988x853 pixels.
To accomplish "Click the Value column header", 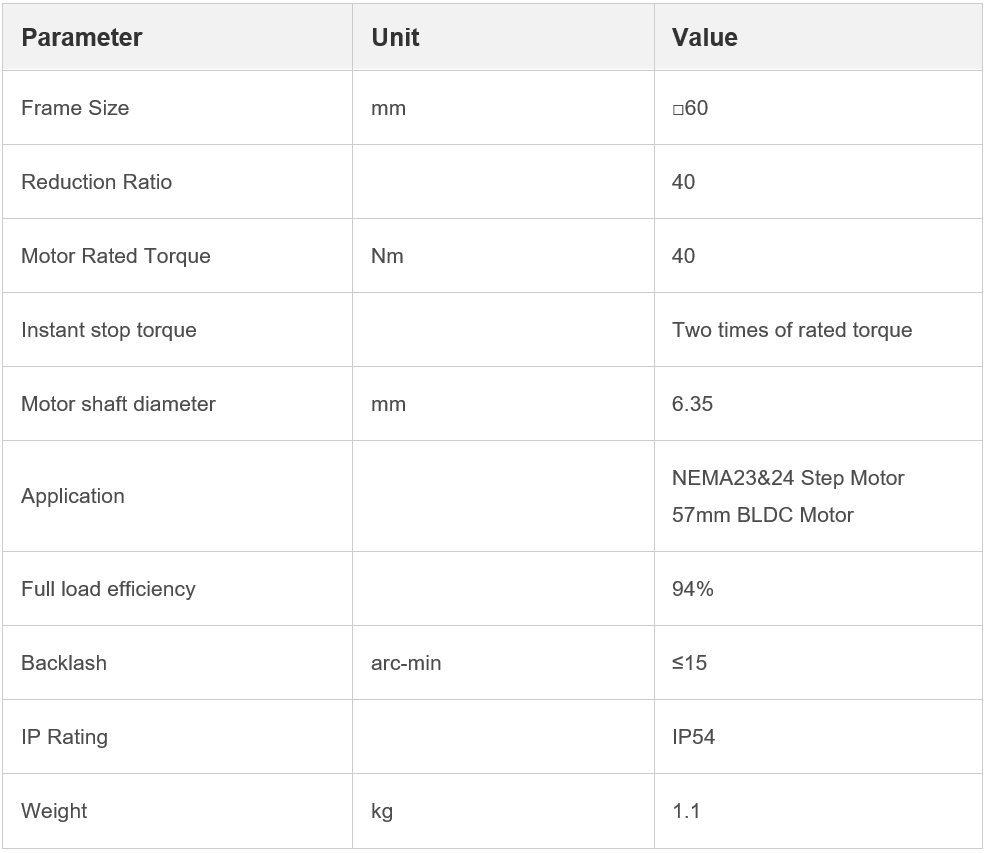I will click(x=704, y=38).
